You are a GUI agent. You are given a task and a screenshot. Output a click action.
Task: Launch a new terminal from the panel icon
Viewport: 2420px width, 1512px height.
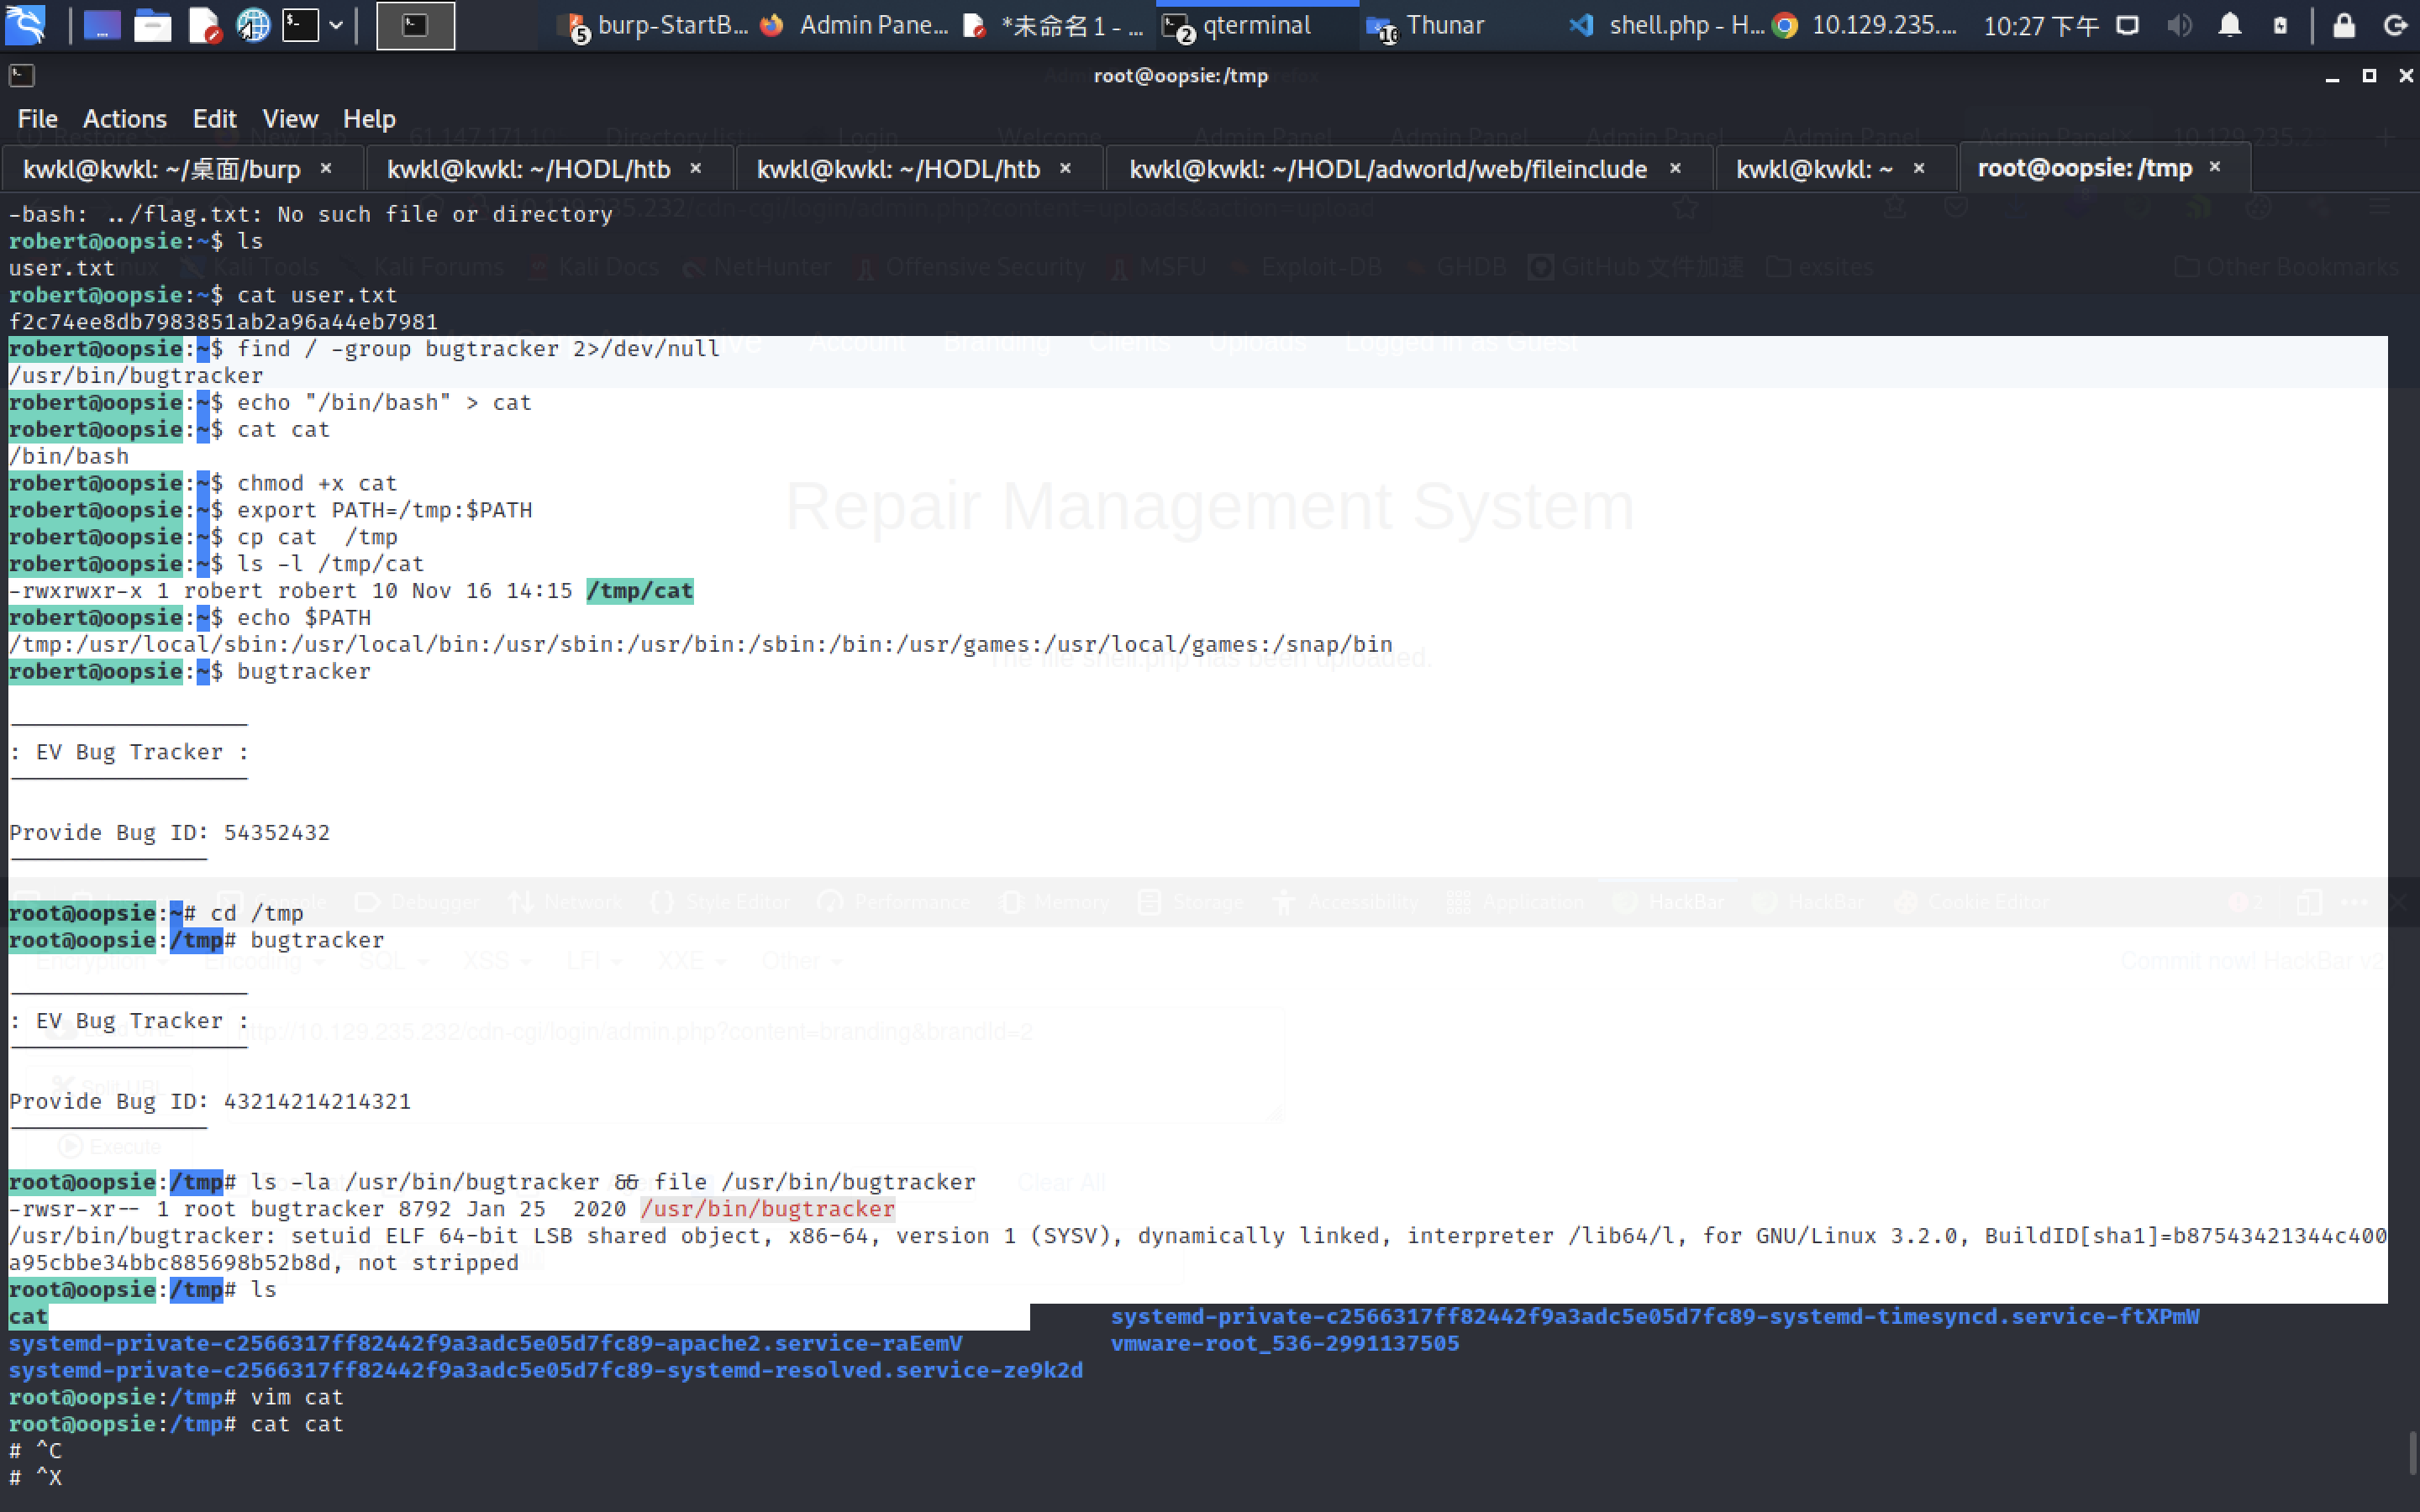pyautogui.click(x=300, y=25)
